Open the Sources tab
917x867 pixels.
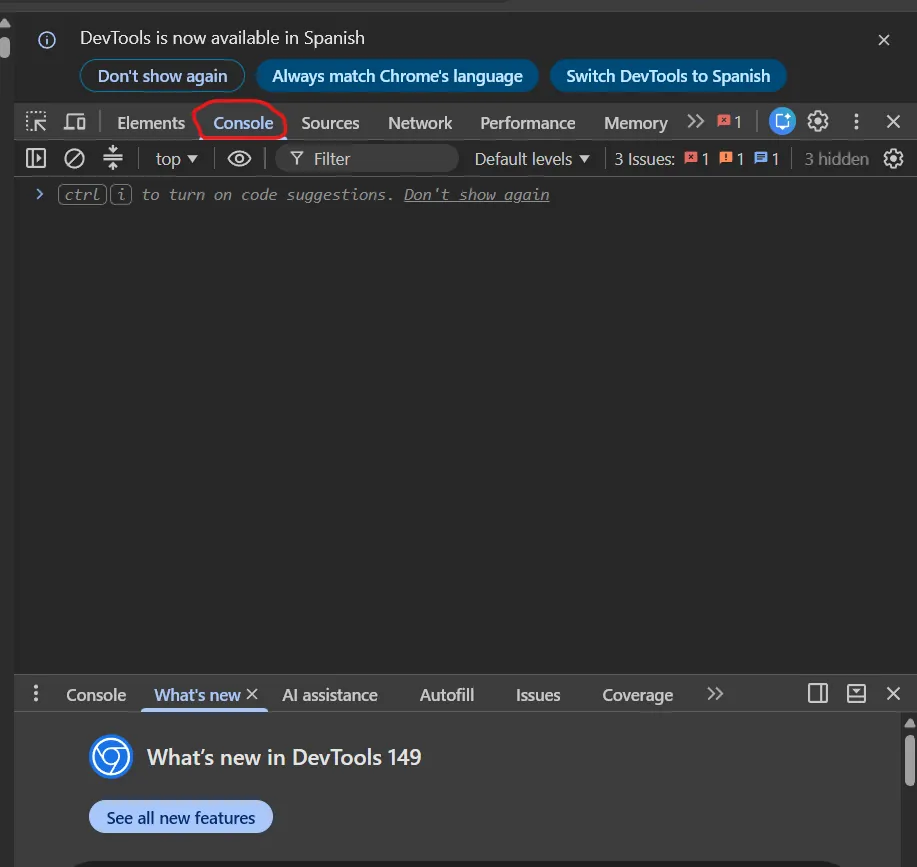tap(330, 123)
